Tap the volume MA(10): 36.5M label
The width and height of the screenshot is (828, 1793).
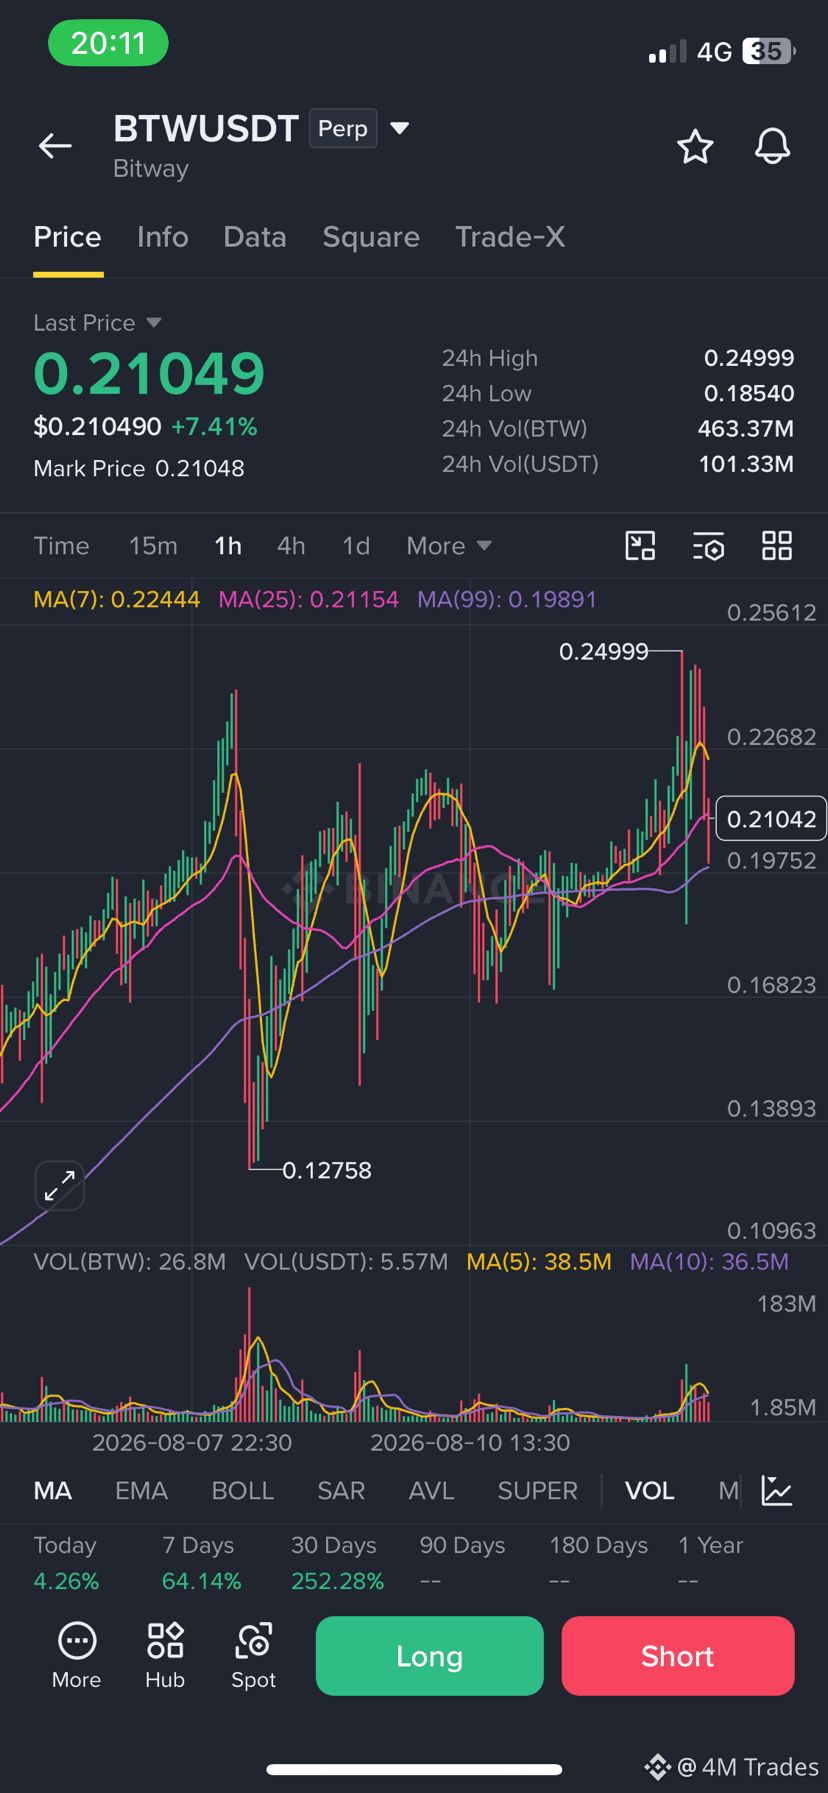click(x=709, y=1261)
